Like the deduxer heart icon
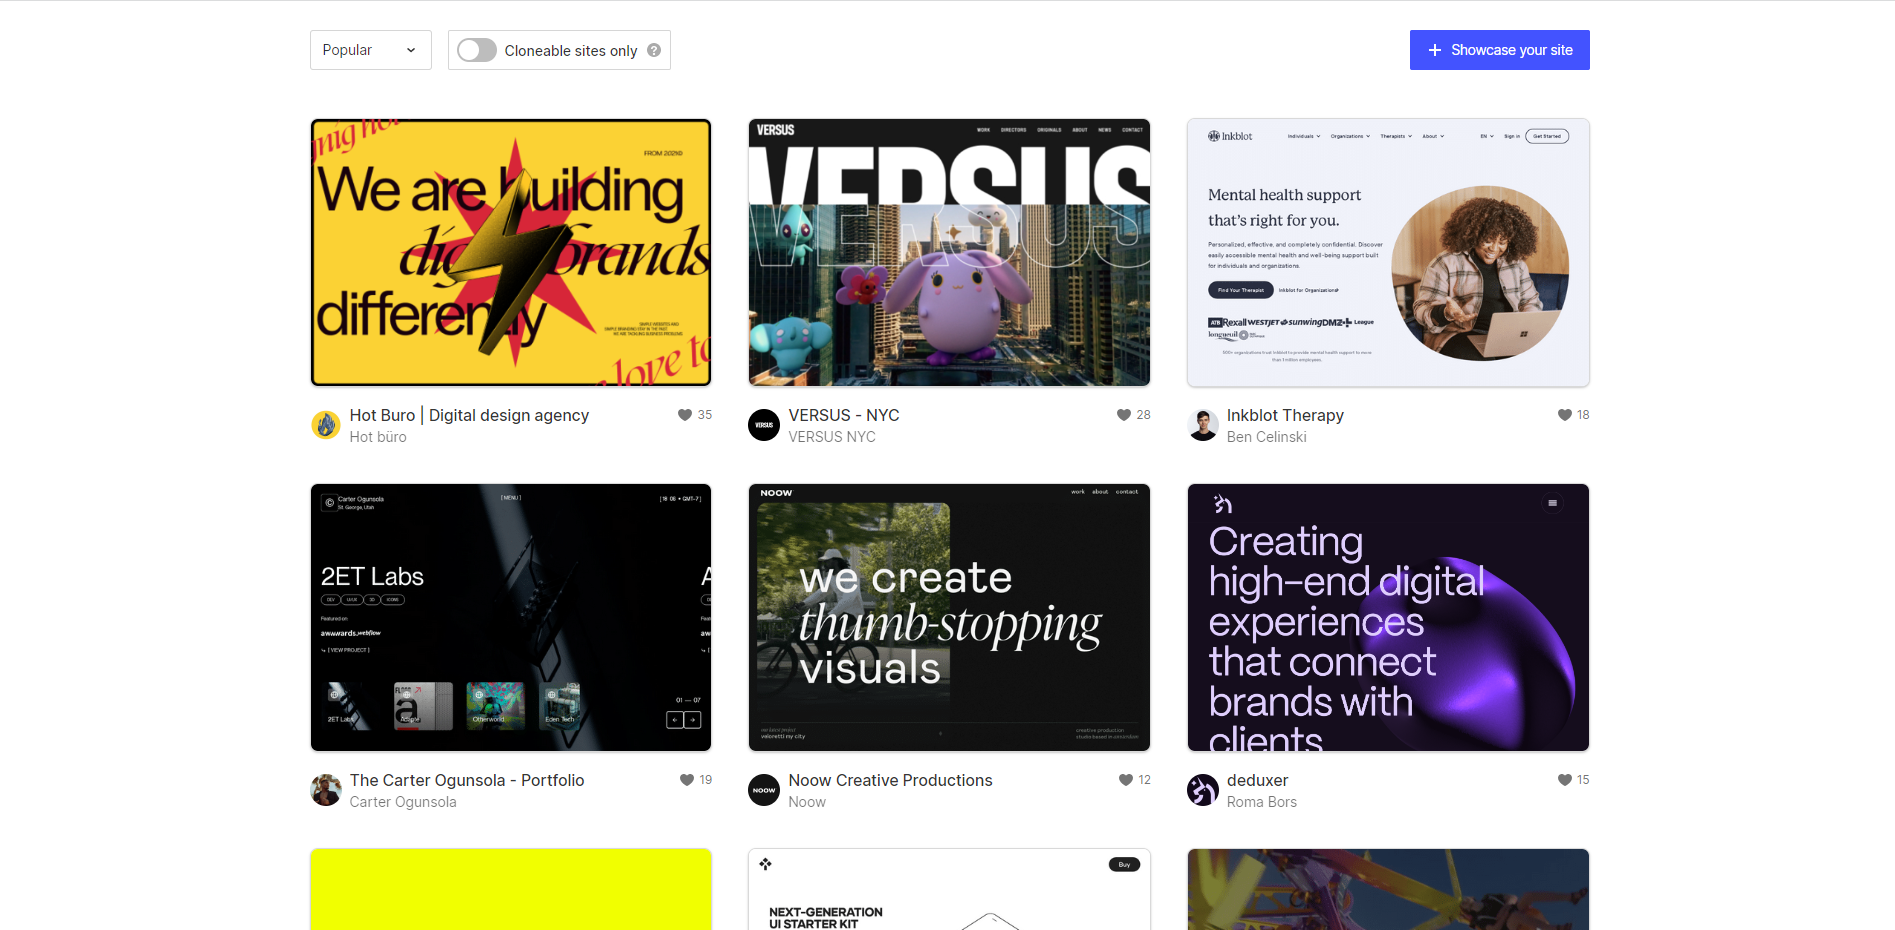This screenshot has height=930, width=1895. point(1564,780)
